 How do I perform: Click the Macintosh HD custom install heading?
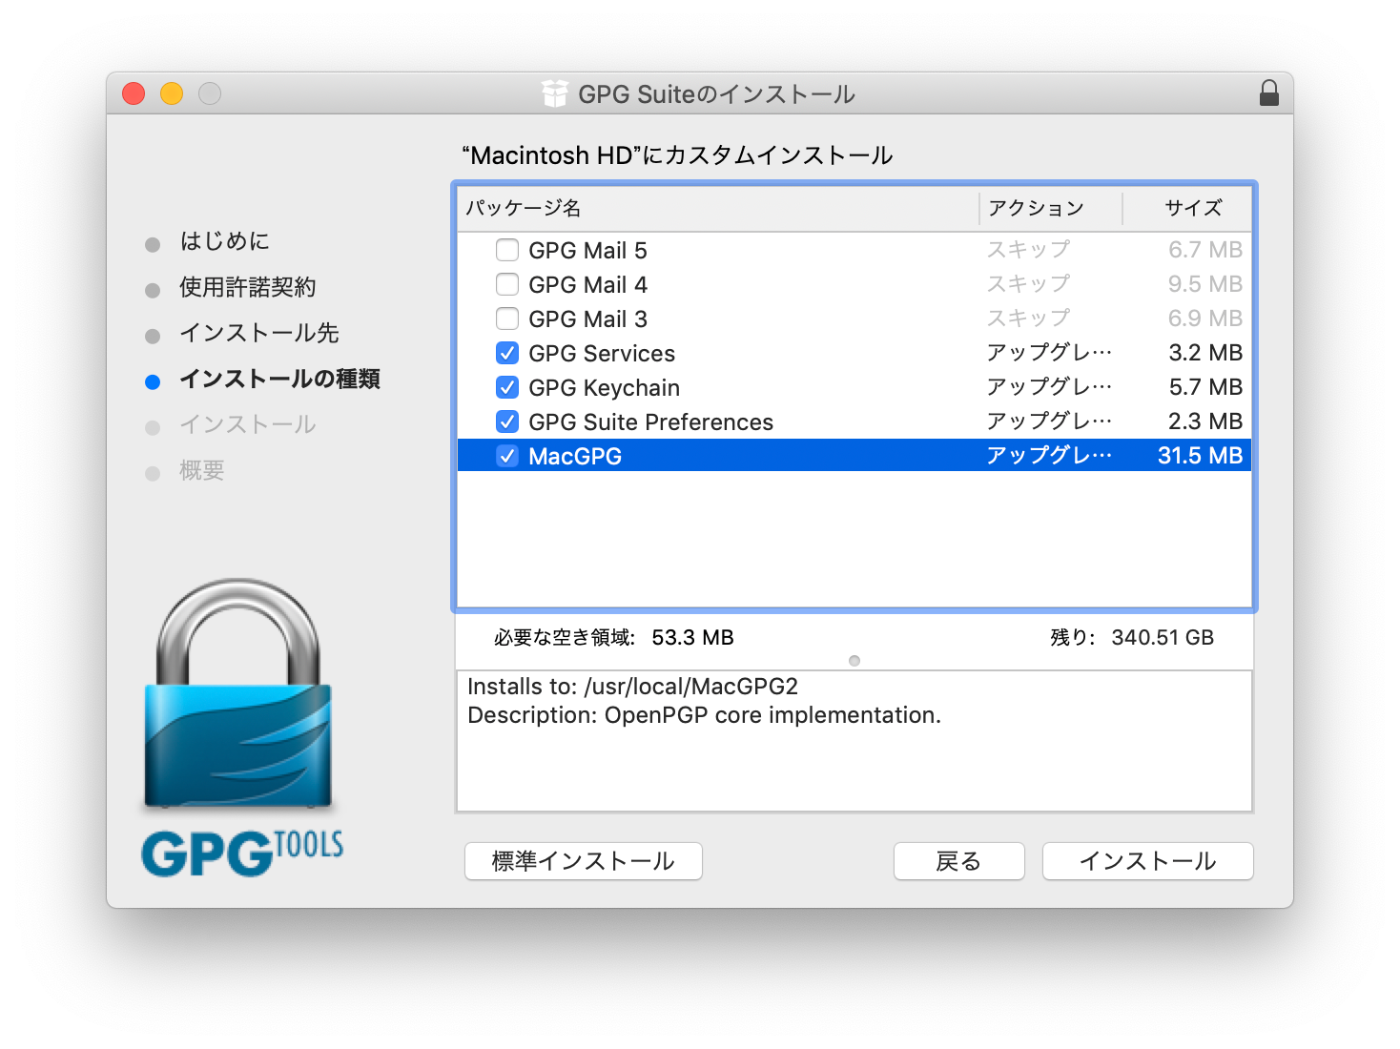(x=677, y=155)
